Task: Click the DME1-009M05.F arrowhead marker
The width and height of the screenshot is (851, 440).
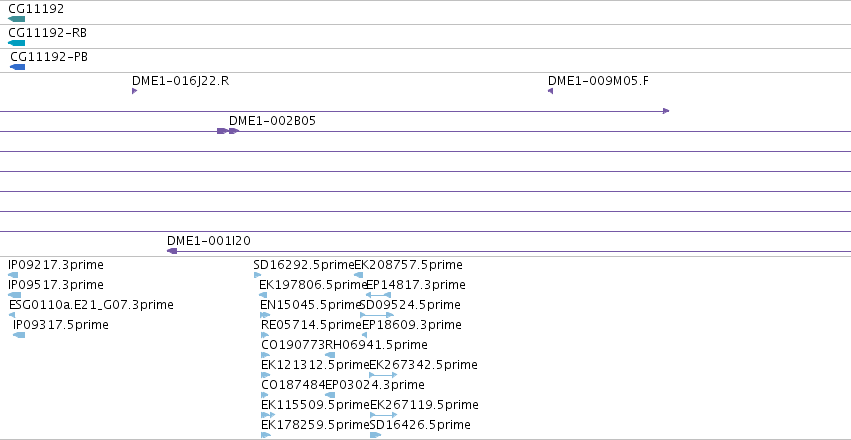Action: click(x=550, y=91)
